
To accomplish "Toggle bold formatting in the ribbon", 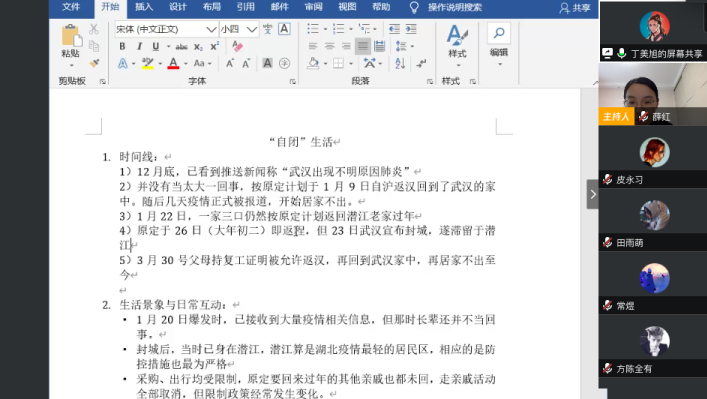I will (x=122, y=46).
